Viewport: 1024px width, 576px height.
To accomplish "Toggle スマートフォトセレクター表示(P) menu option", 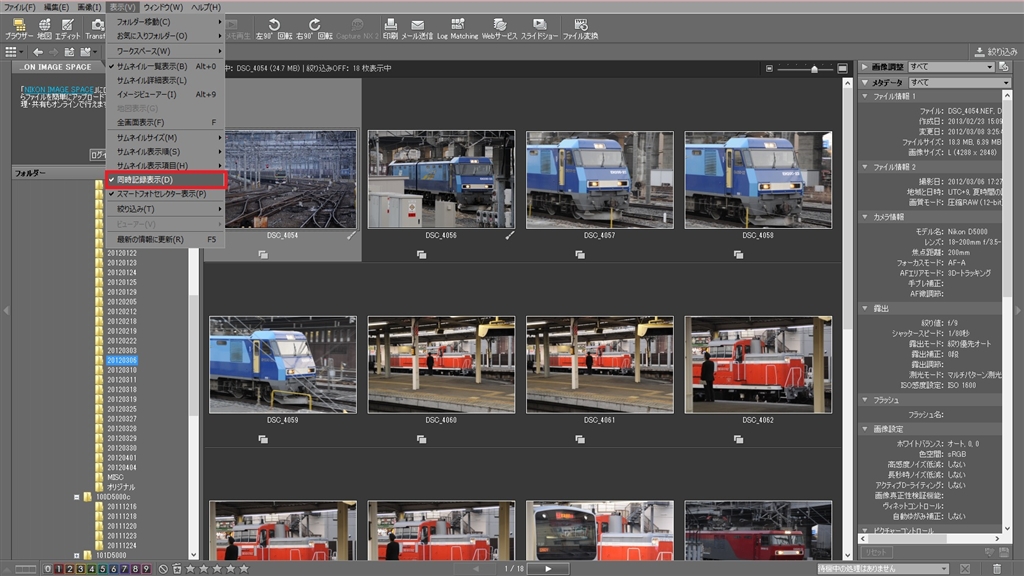I will (x=160, y=194).
